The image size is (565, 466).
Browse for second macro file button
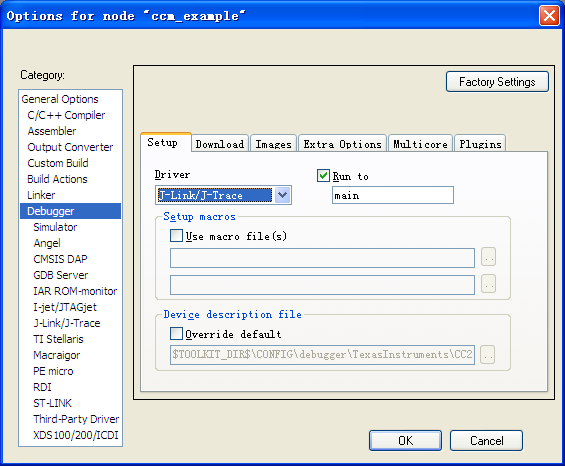[489, 284]
